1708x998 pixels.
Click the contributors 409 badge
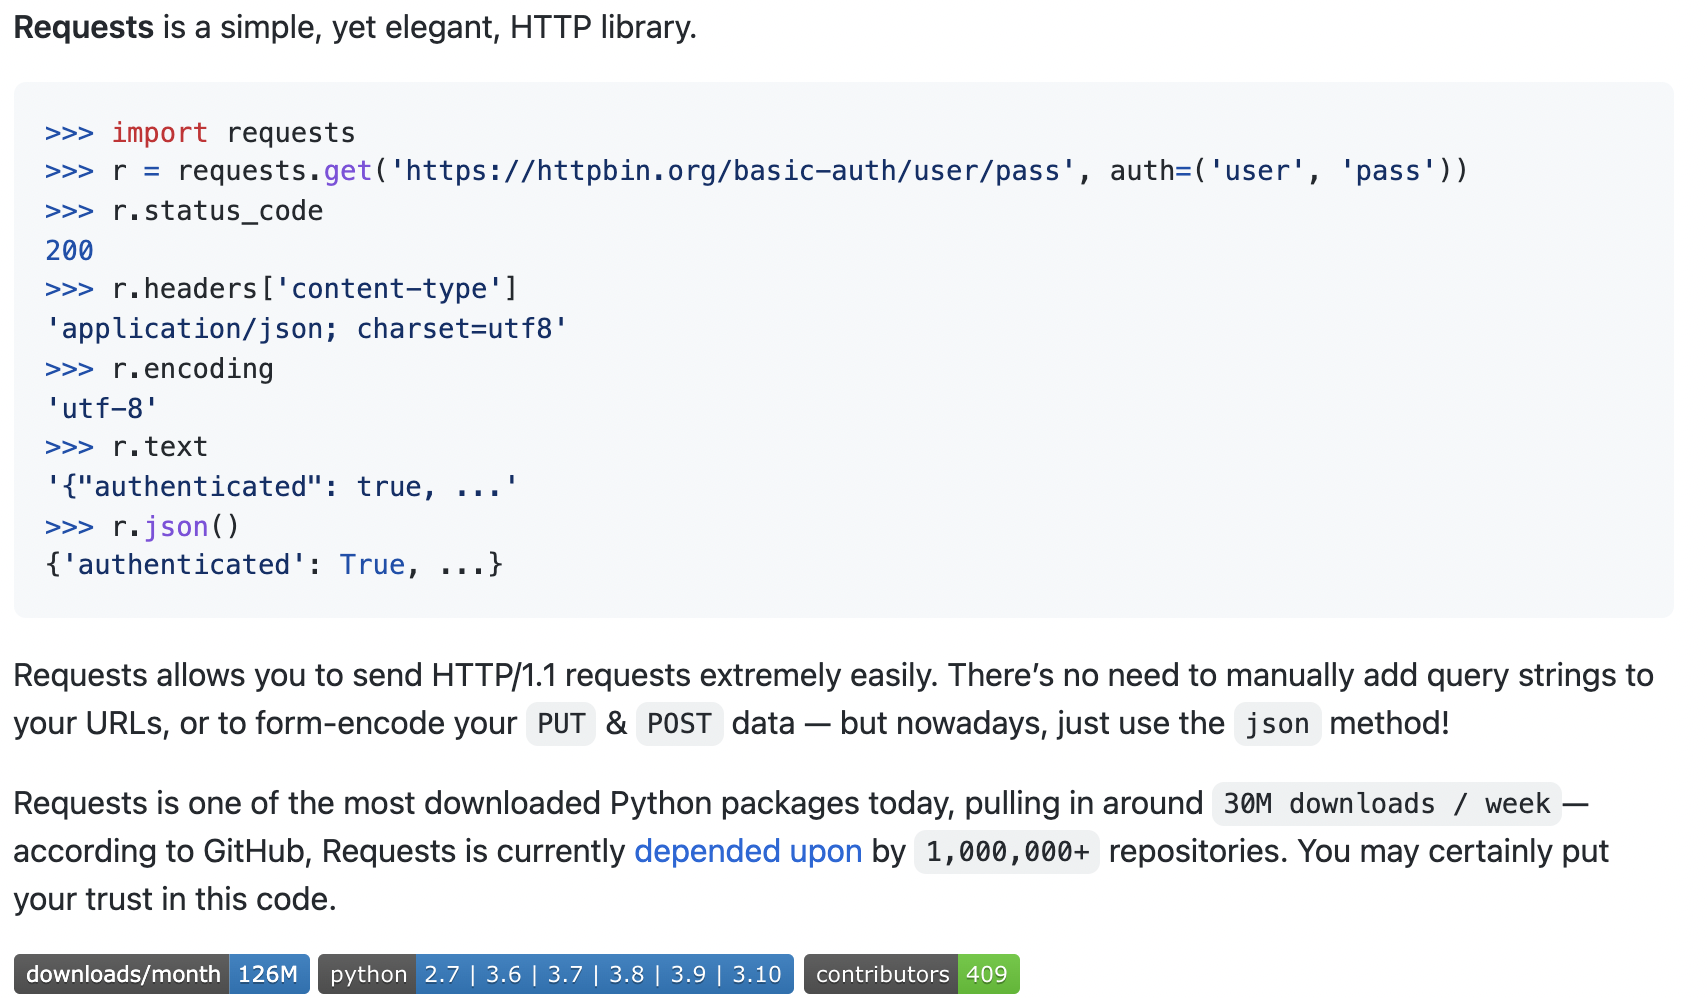point(912,974)
